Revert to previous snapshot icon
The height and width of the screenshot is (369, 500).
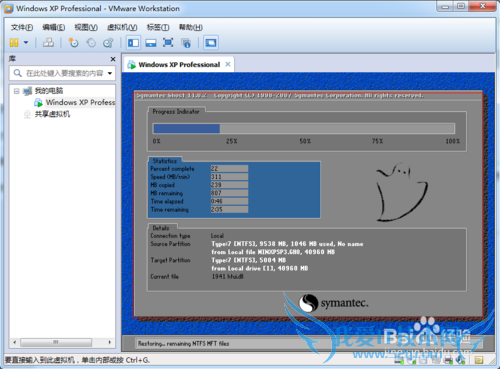91,43
